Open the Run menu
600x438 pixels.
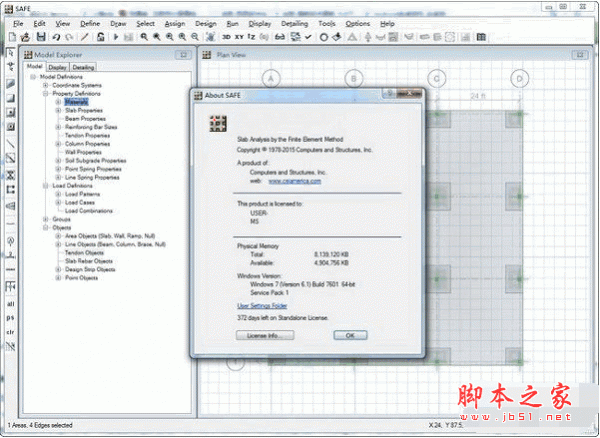[x=232, y=24]
